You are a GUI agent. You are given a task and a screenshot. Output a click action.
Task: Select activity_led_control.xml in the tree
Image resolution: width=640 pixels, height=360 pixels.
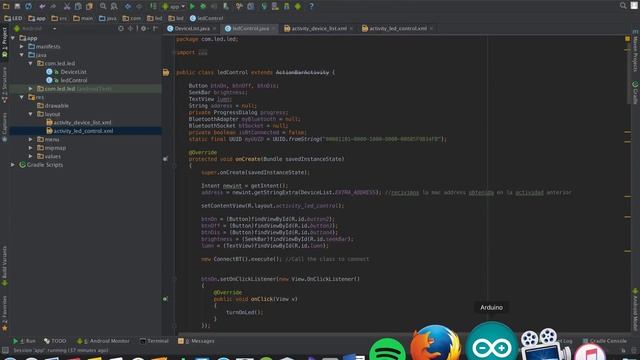tap(80, 131)
